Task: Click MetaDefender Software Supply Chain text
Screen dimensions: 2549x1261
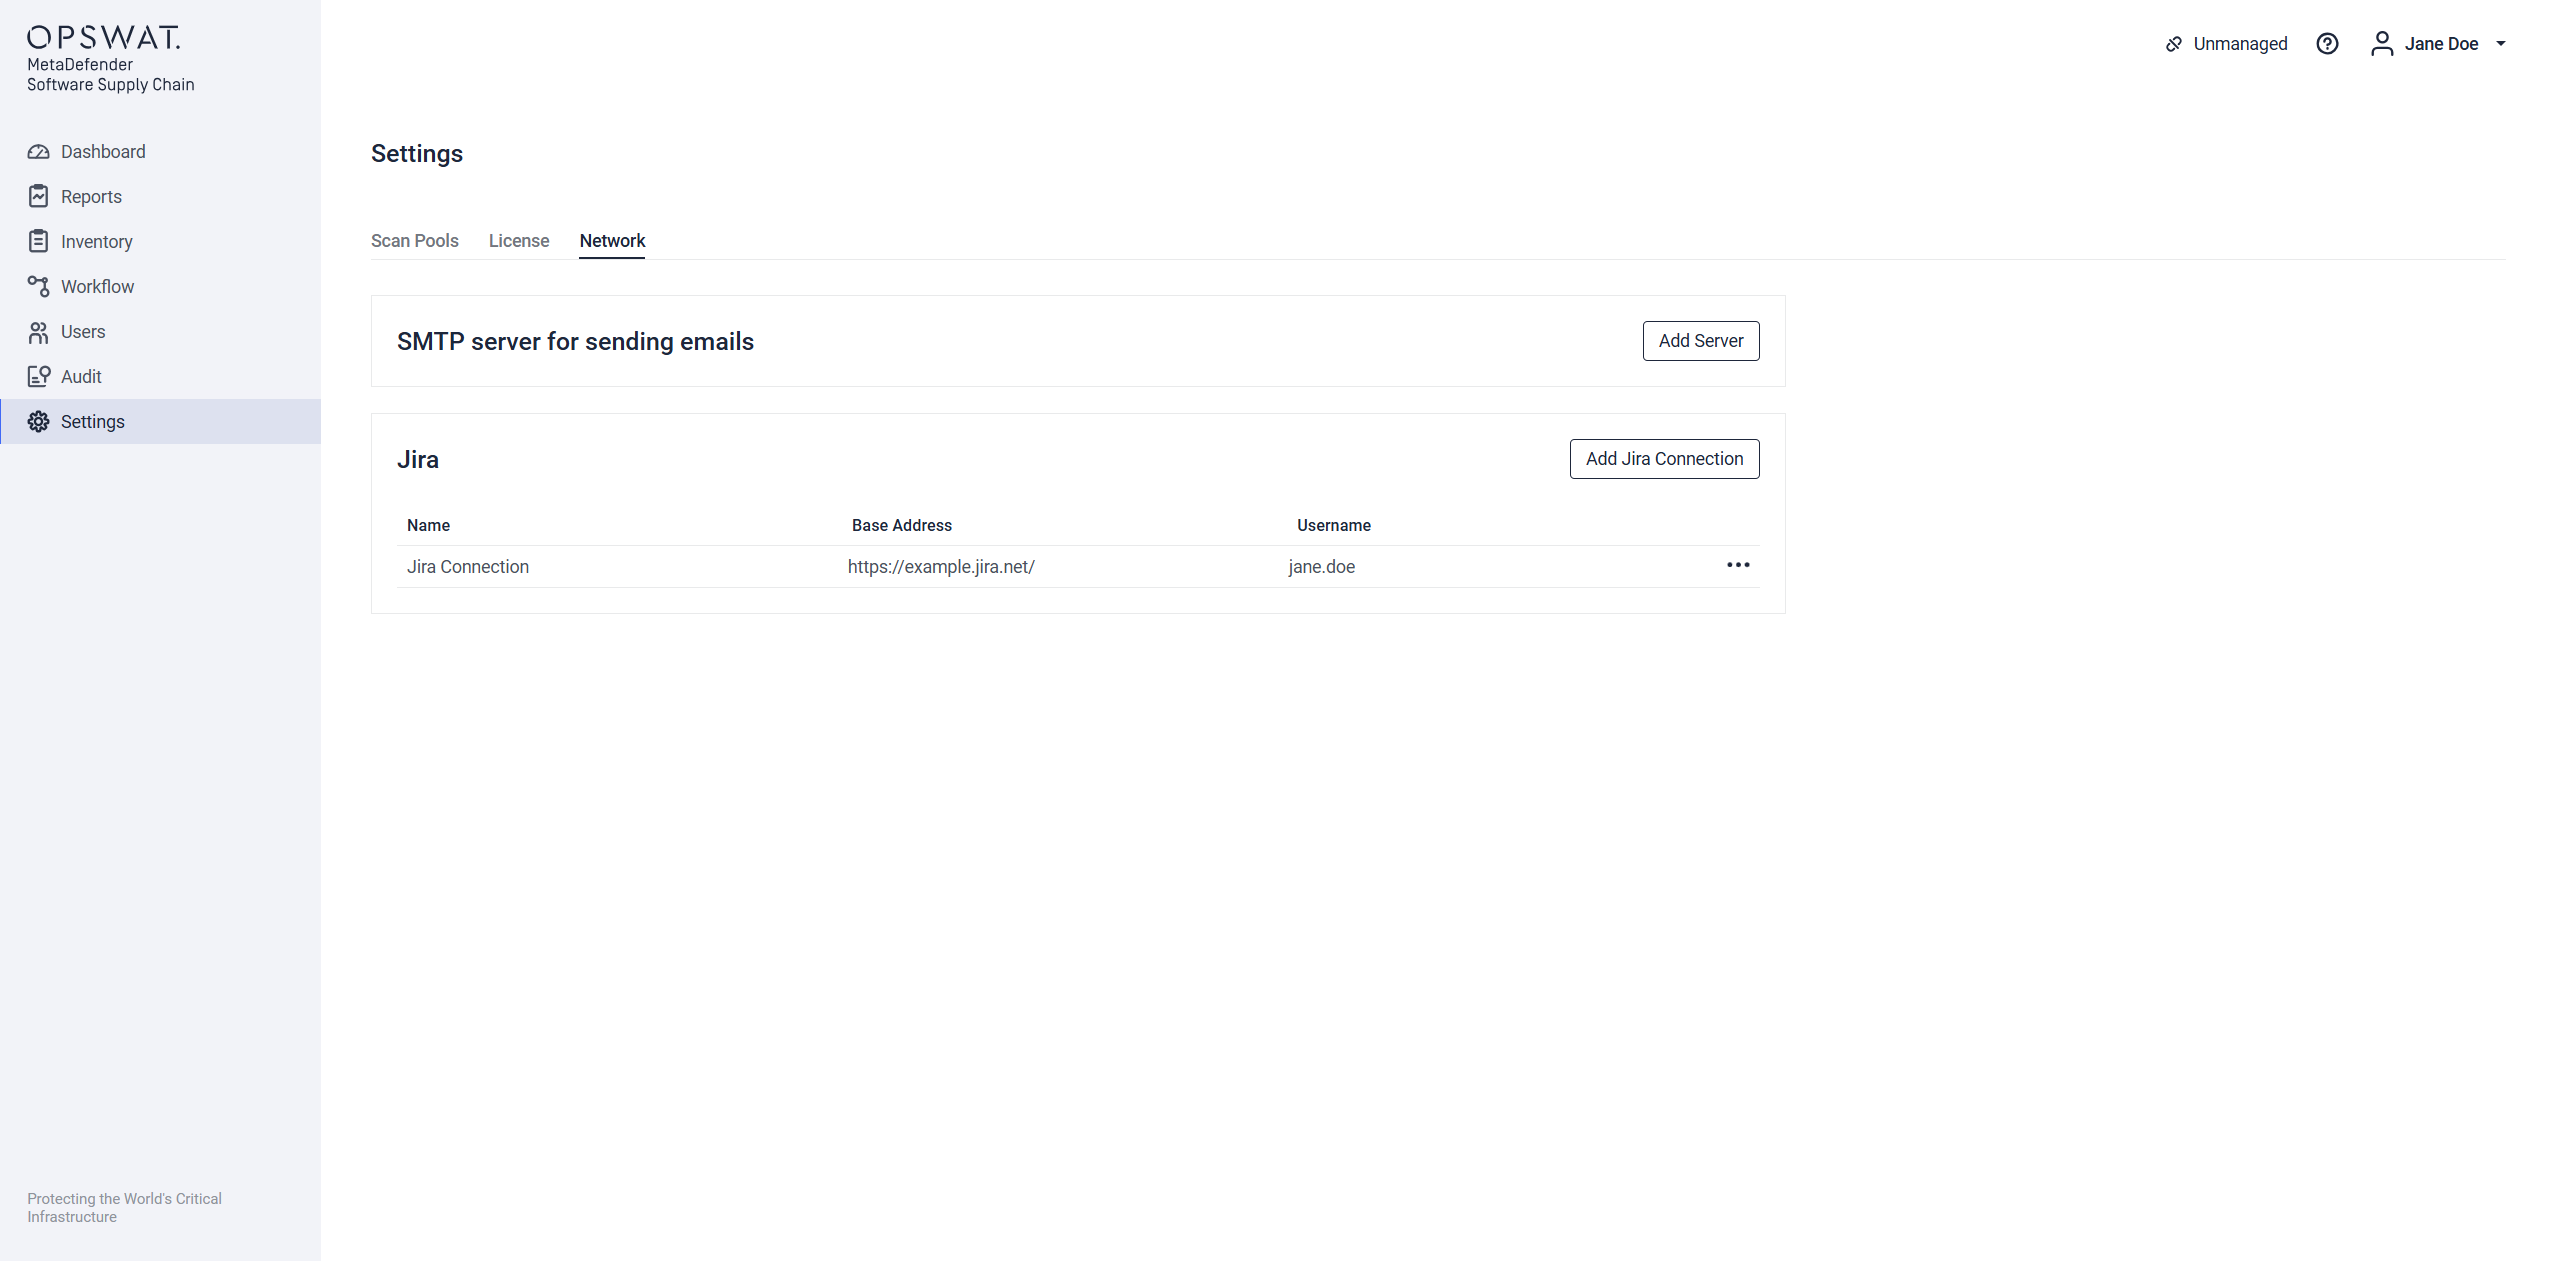Action: coord(110,75)
